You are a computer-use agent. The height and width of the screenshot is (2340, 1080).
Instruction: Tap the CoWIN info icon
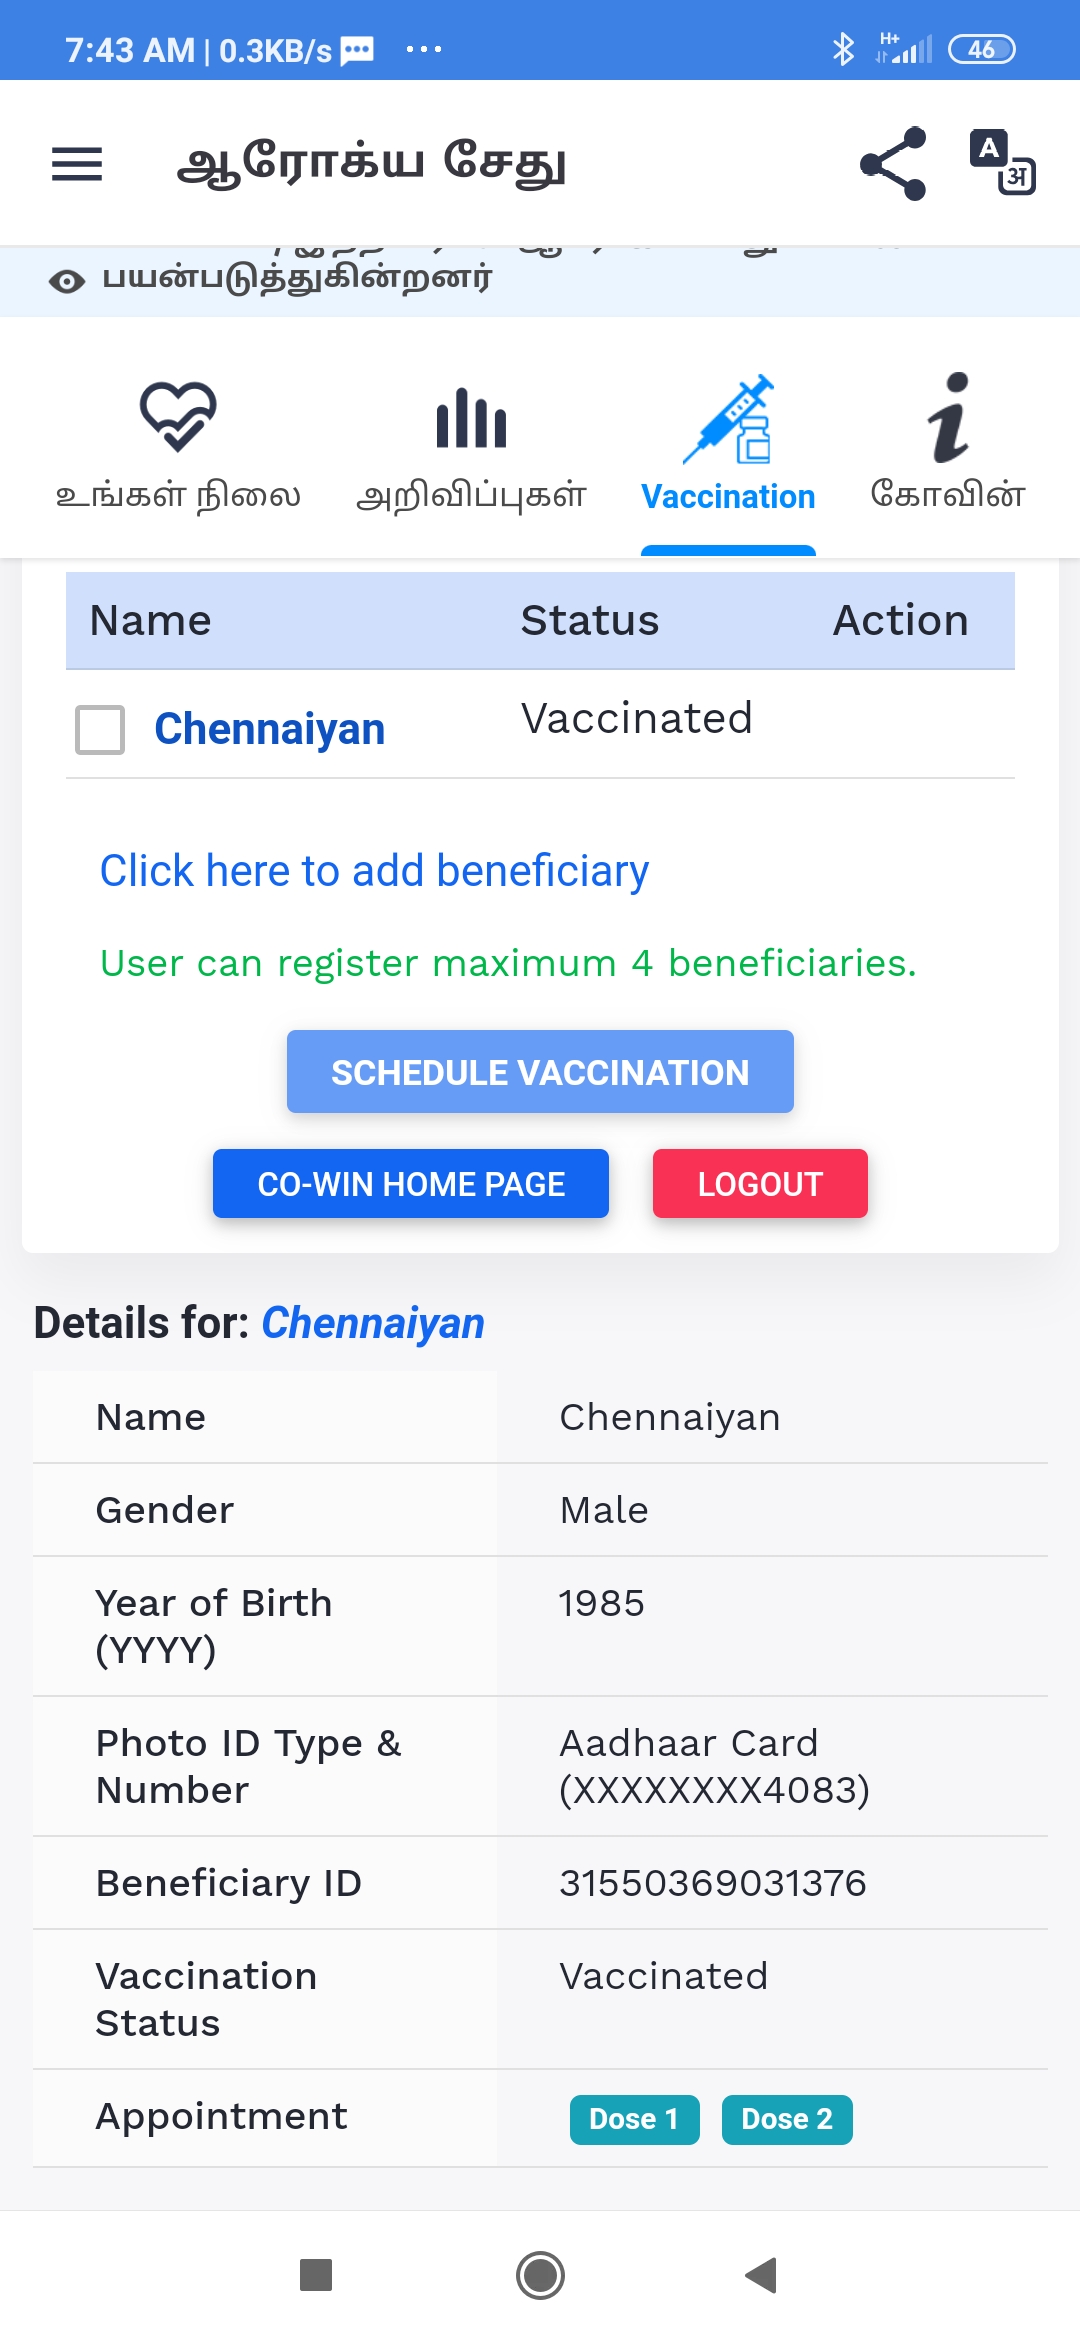point(948,418)
